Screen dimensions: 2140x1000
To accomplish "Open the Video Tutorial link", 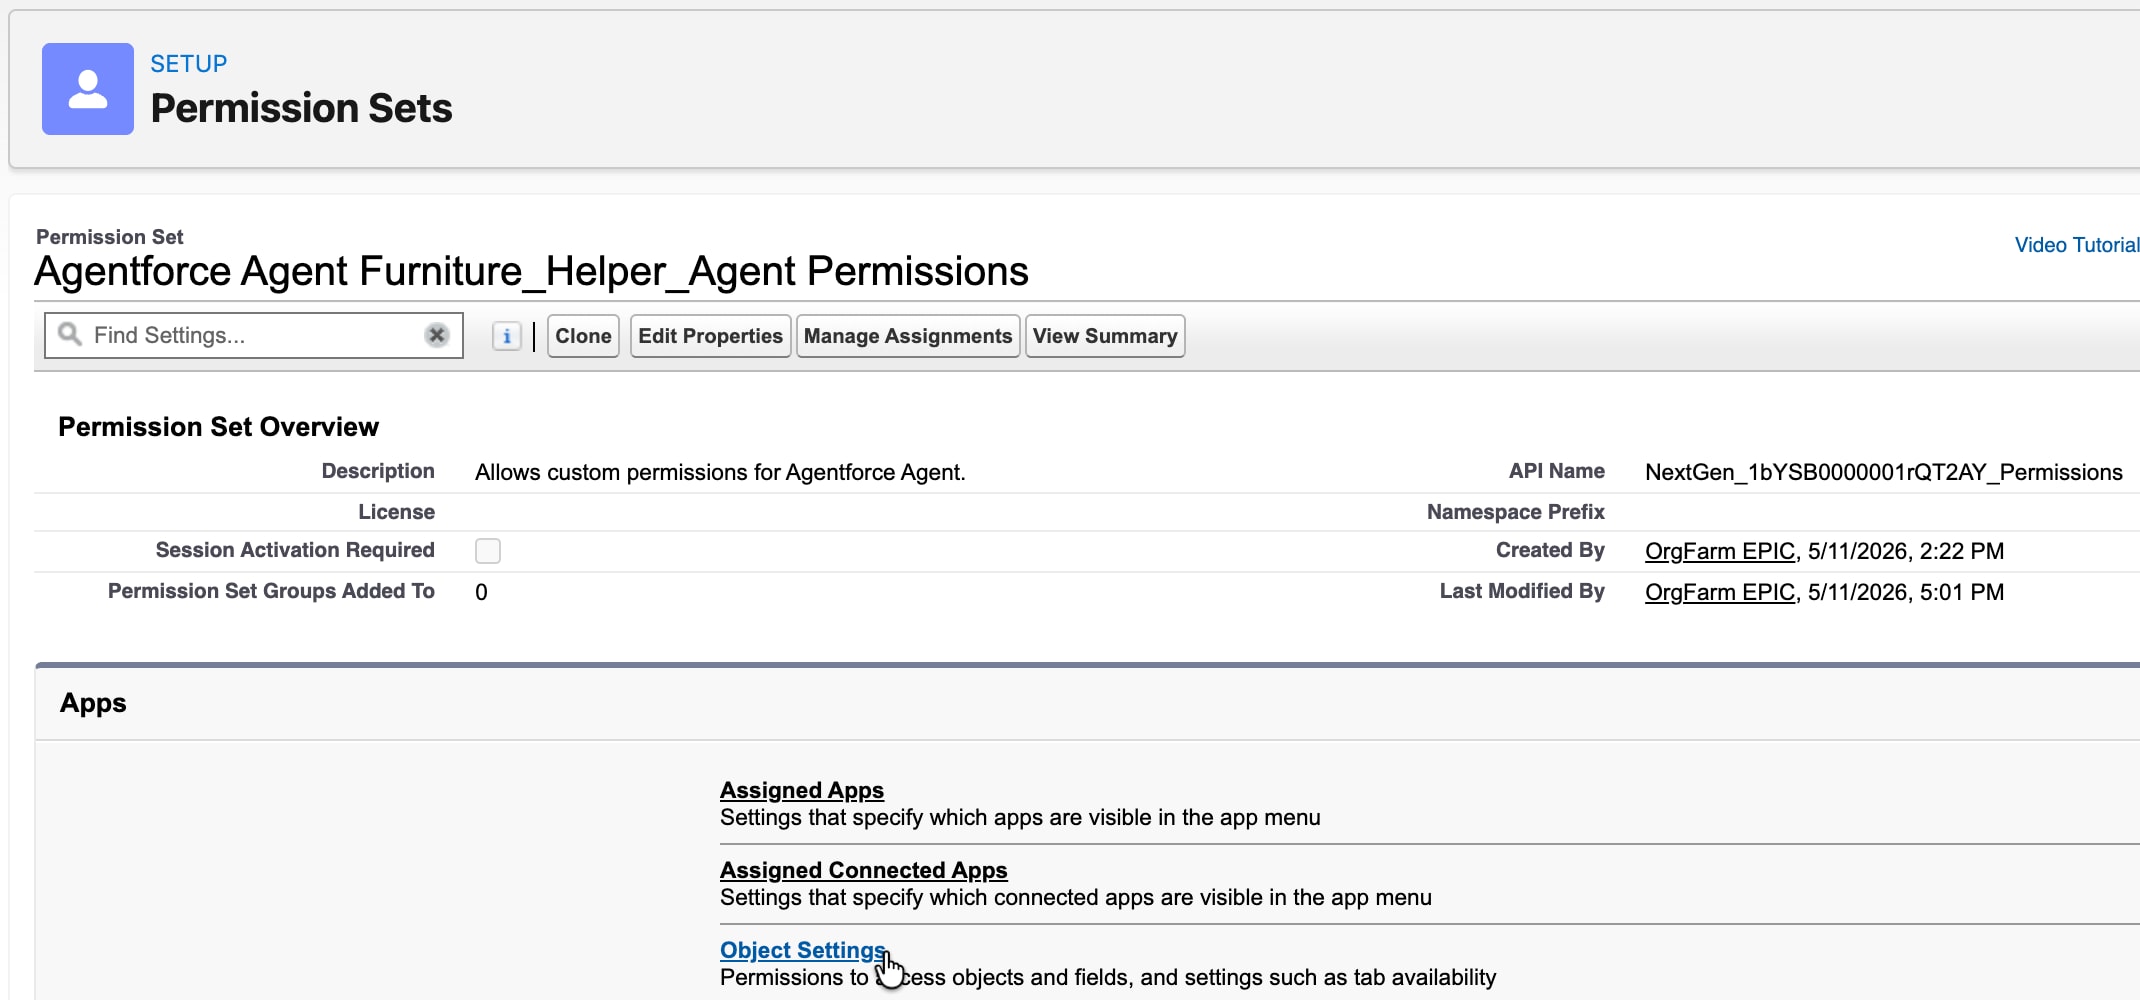I will 2077,245.
